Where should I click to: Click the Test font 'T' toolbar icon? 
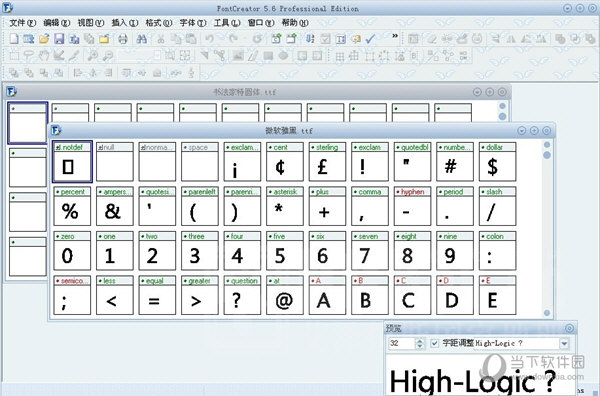(x=341, y=39)
